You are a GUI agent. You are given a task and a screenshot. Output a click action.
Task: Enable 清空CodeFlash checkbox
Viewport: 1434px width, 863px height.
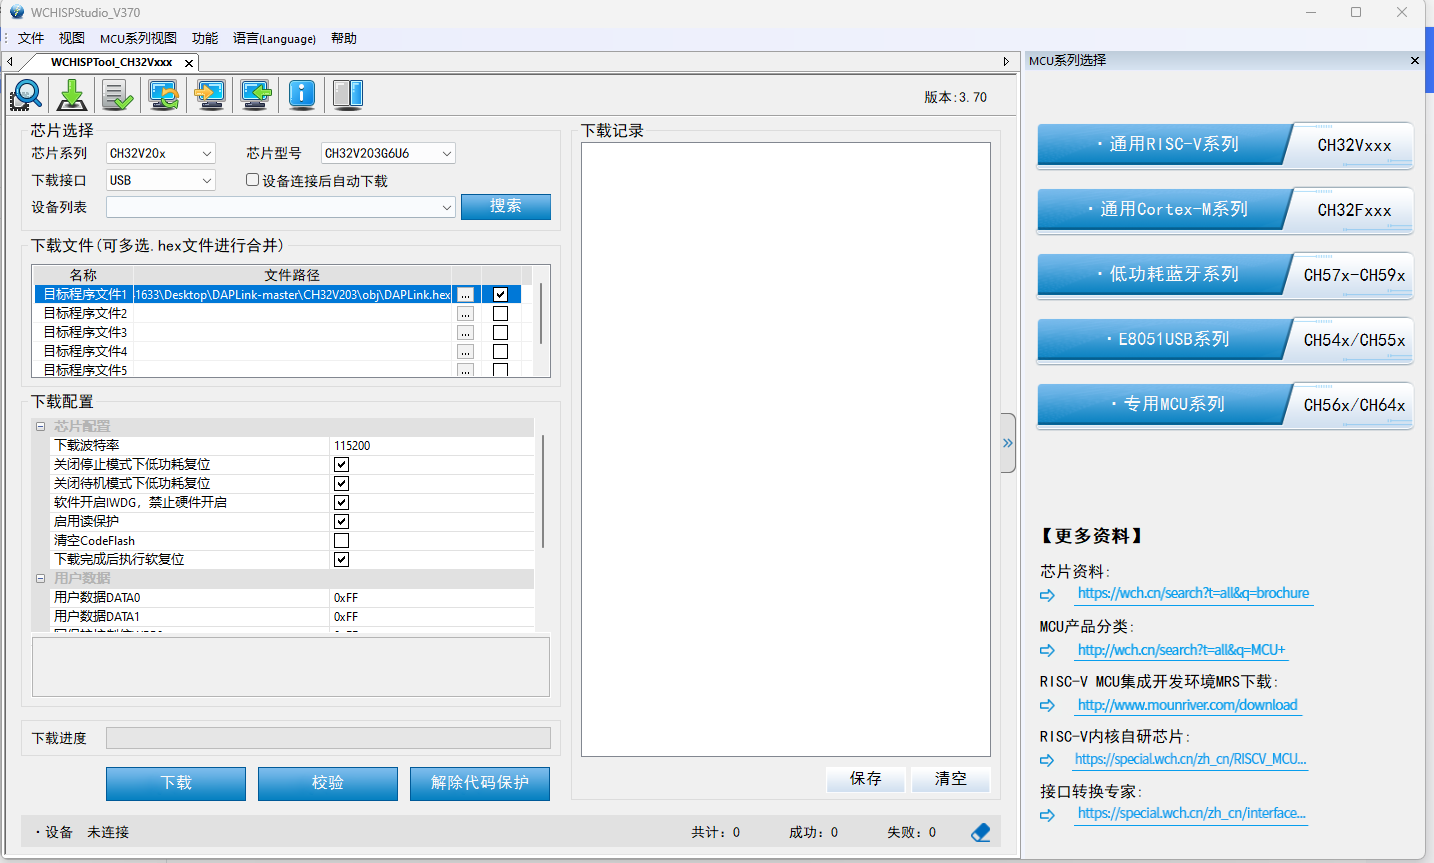pos(341,540)
